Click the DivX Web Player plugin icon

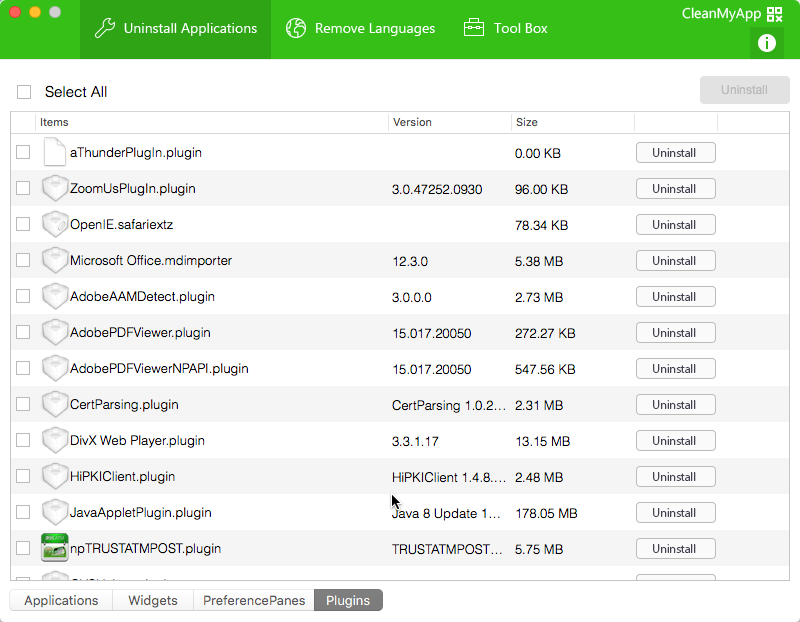coord(54,440)
